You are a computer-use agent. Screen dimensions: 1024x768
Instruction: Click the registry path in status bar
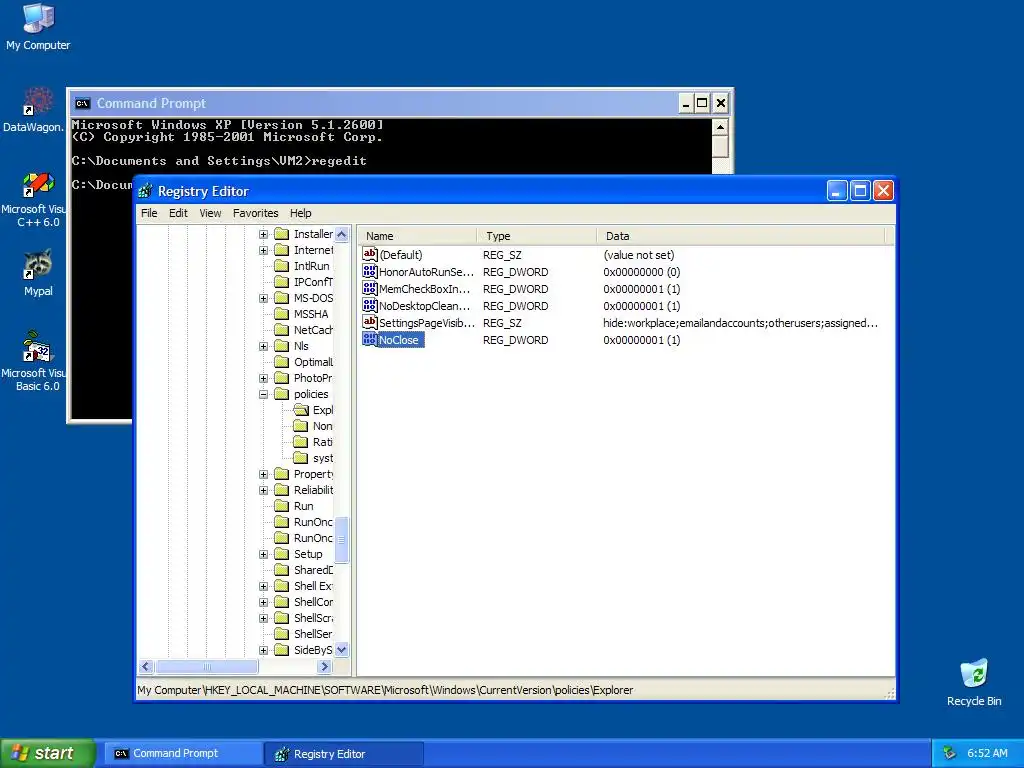tap(385, 690)
